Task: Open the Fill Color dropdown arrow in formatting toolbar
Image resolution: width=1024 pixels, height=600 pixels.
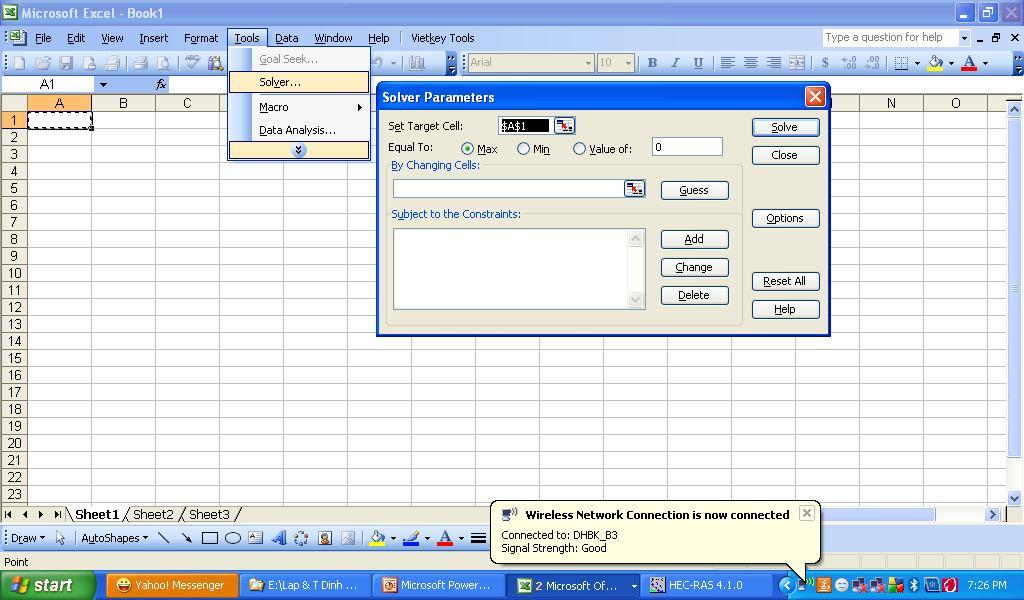Action: (951, 63)
